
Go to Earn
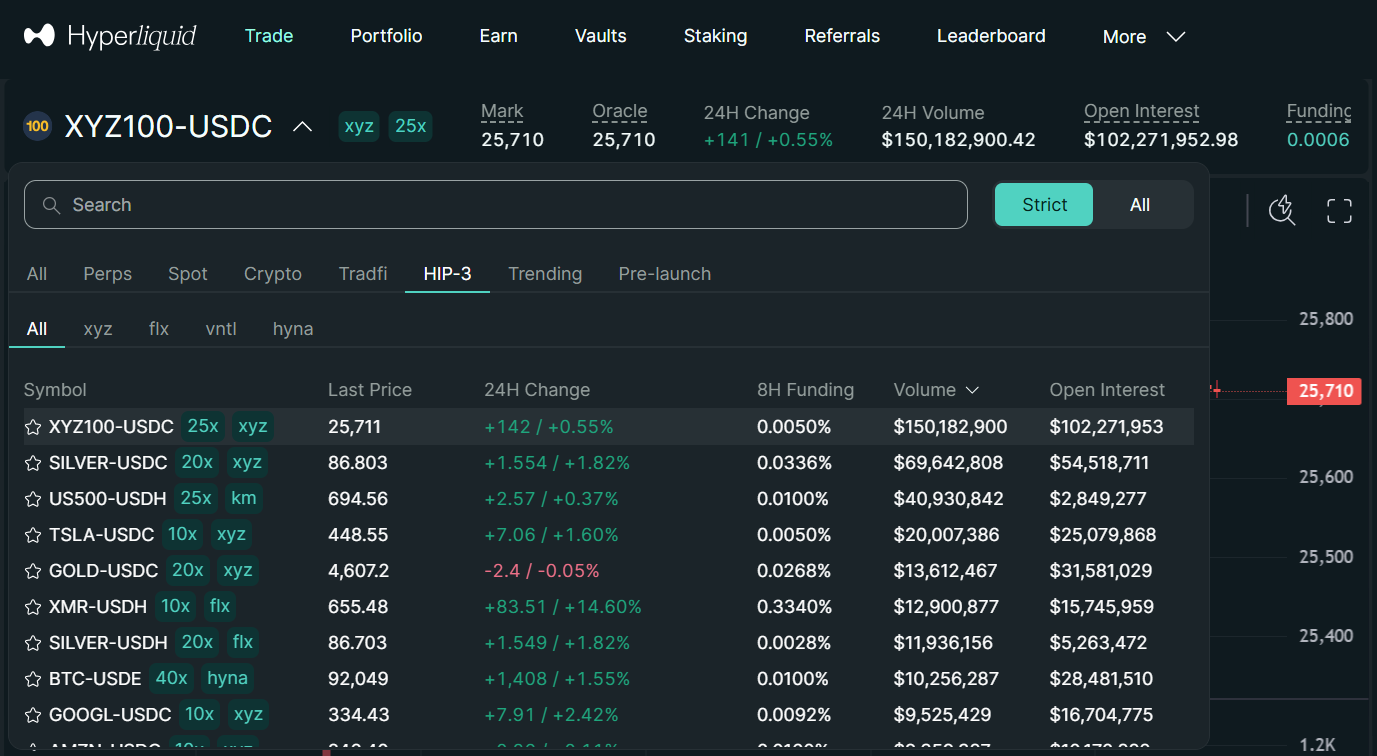pos(498,36)
